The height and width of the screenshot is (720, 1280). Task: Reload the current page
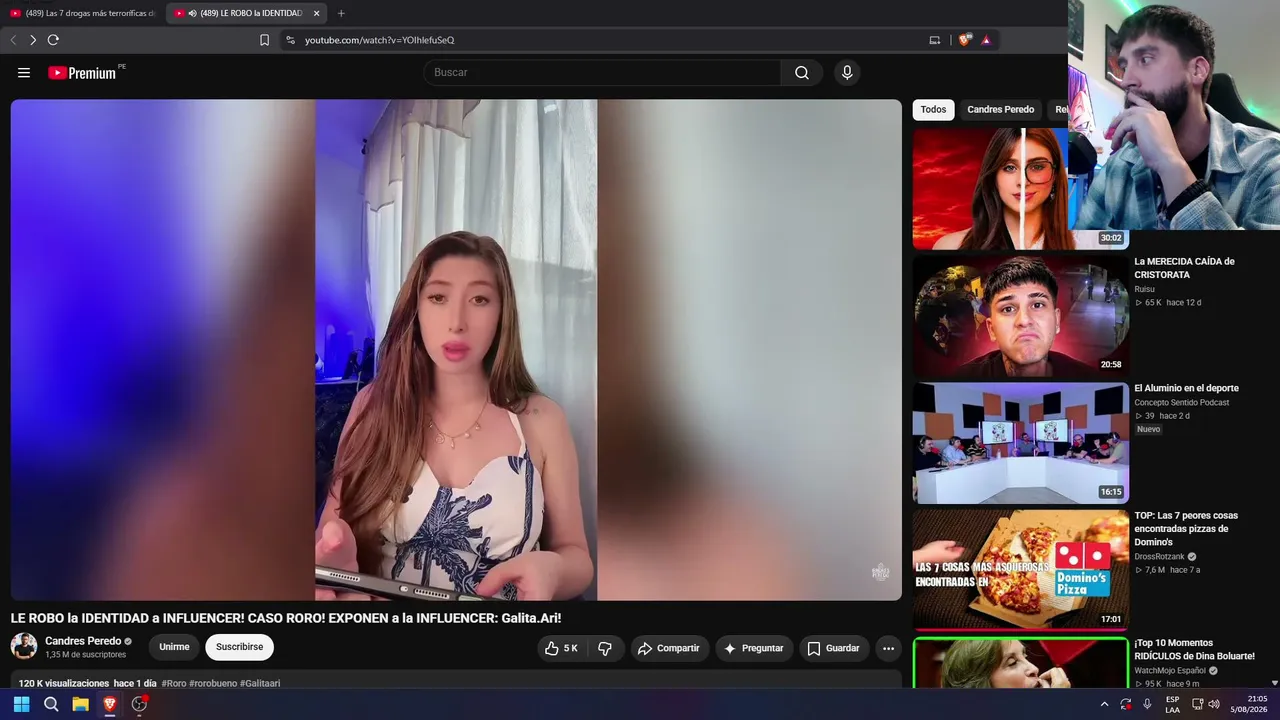[x=53, y=40]
